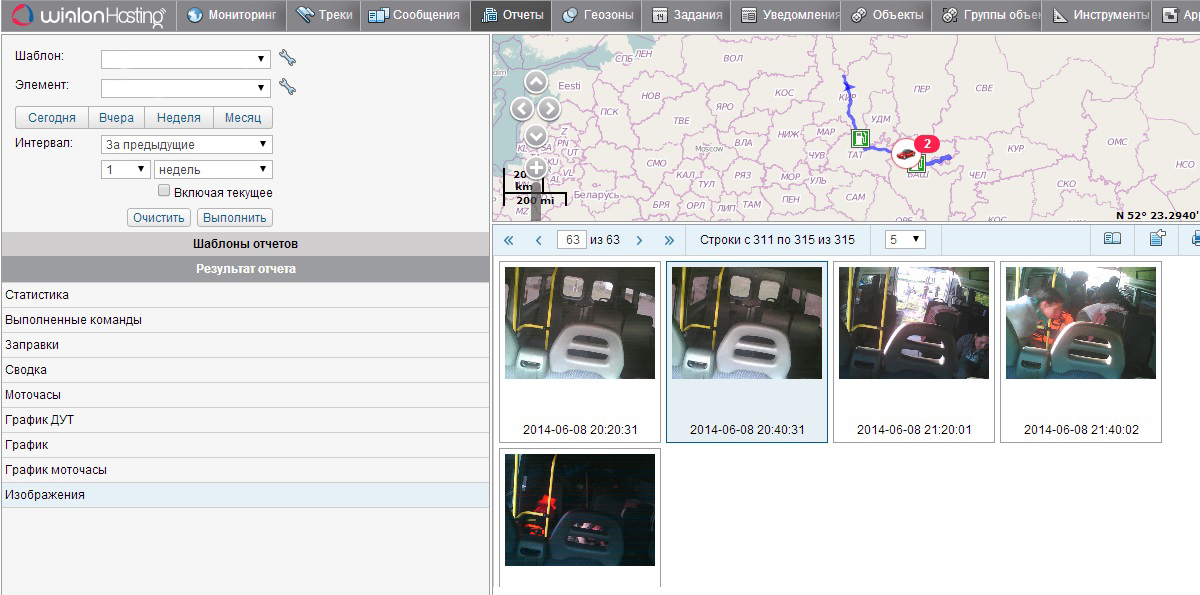The width and height of the screenshot is (1200, 595).
Task: Switch to the Мониторинг tab
Action: [232, 15]
